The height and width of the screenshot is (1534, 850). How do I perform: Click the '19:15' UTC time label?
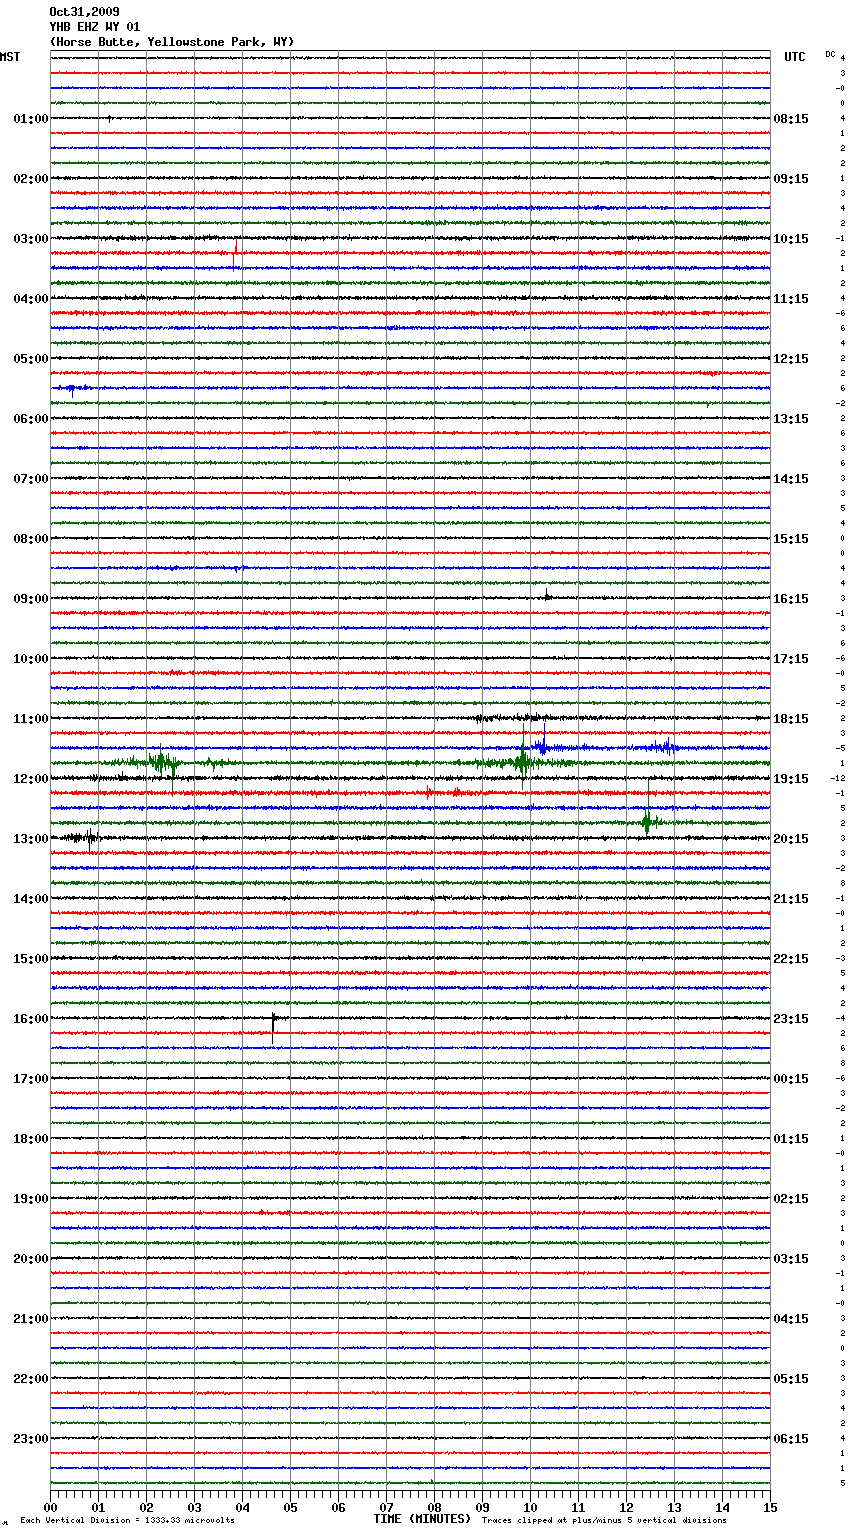coord(791,779)
